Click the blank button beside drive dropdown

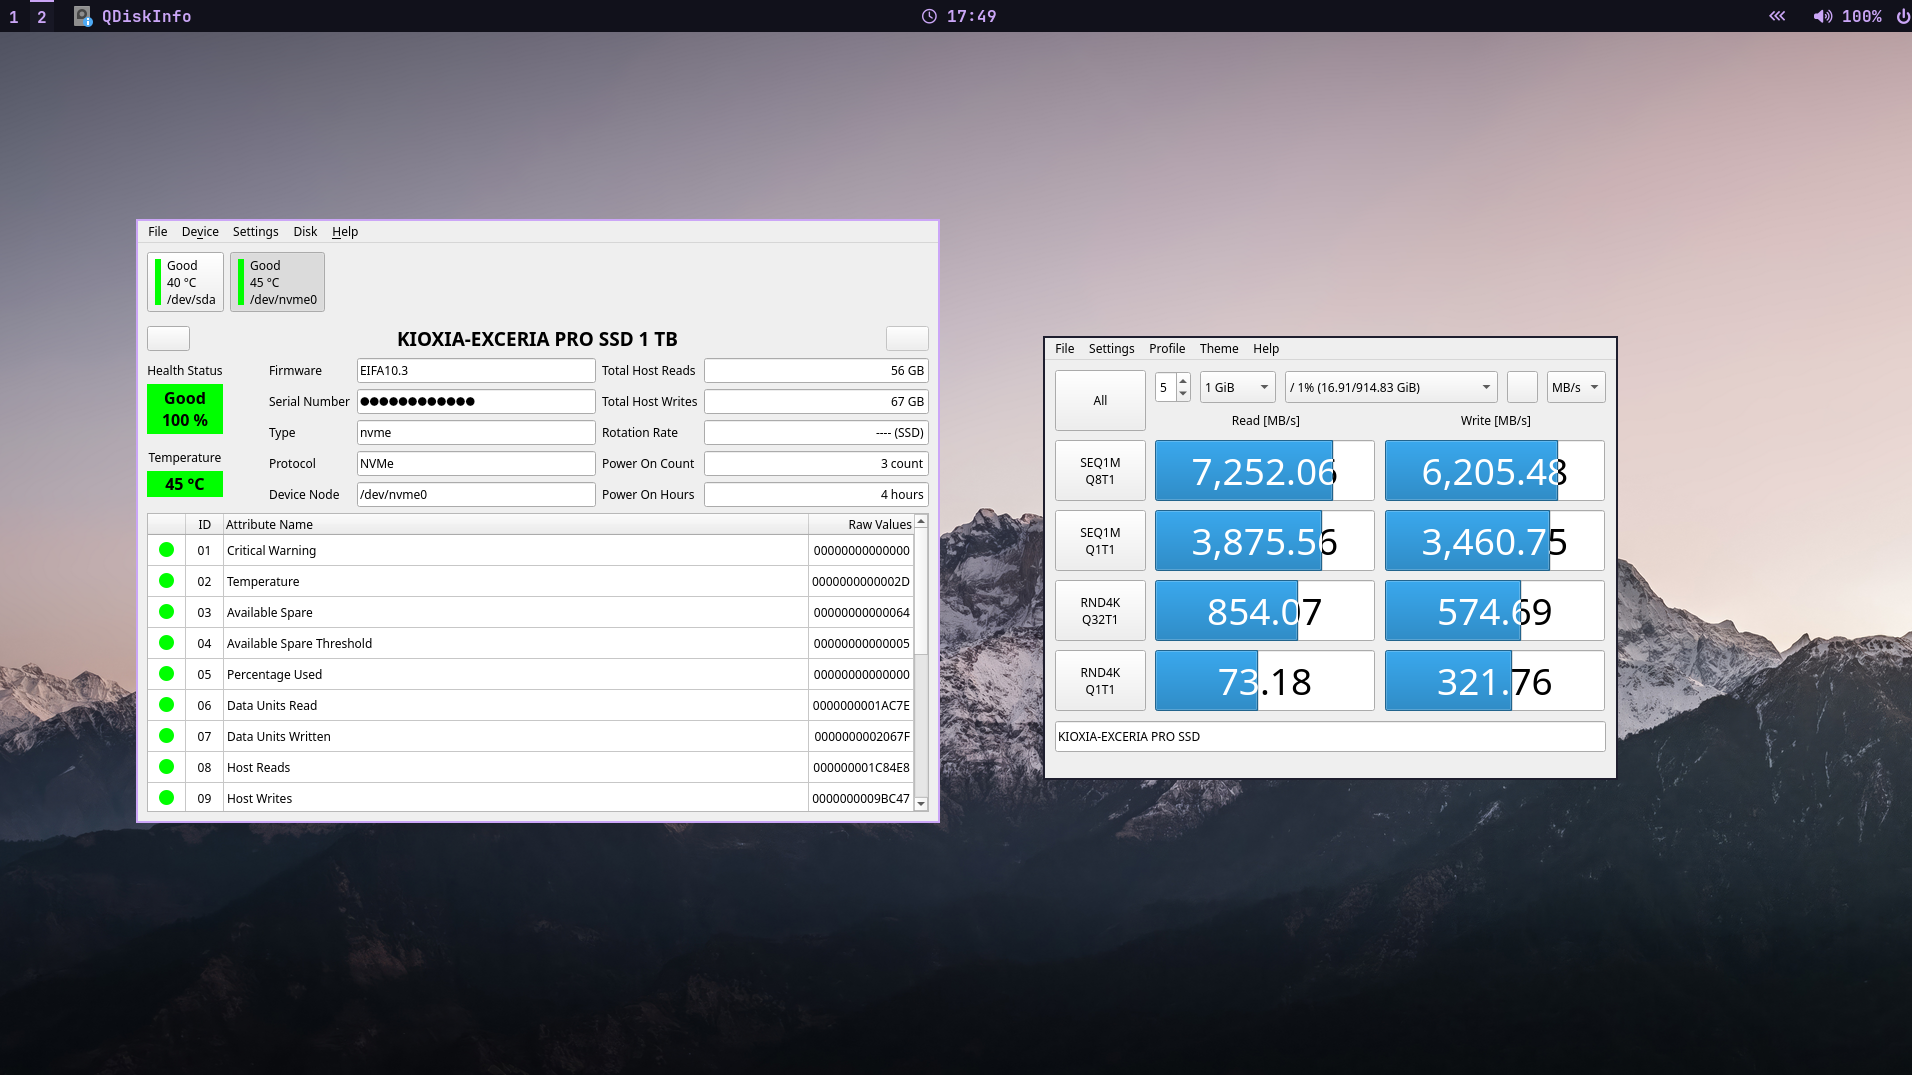click(1522, 387)
